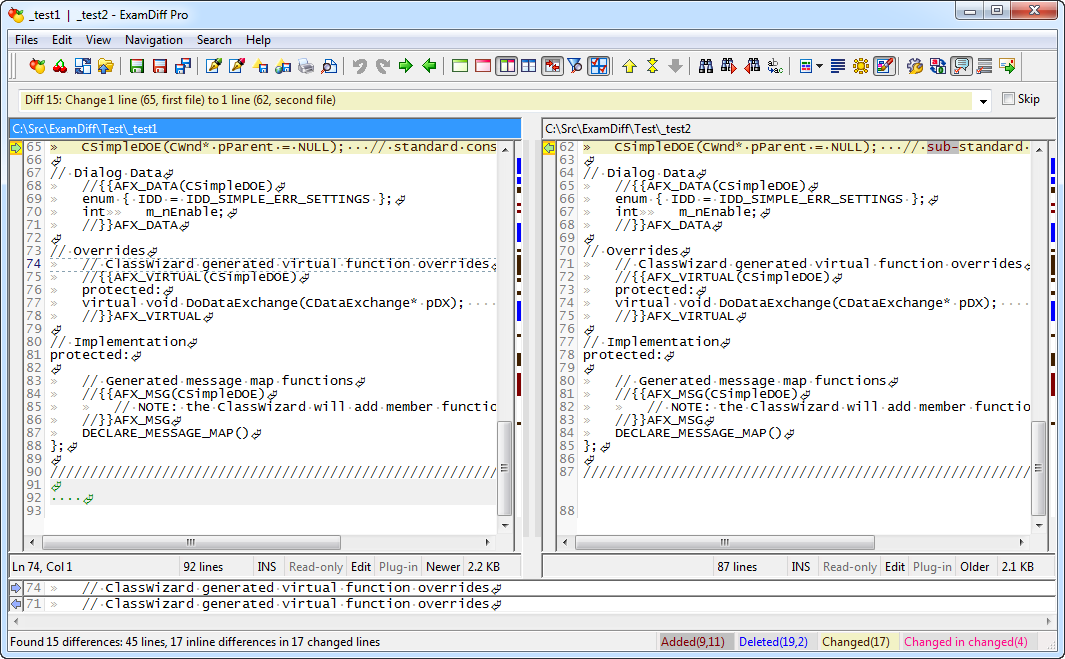
Task: Click Edit in the right pane status bar
Action: 895,567
